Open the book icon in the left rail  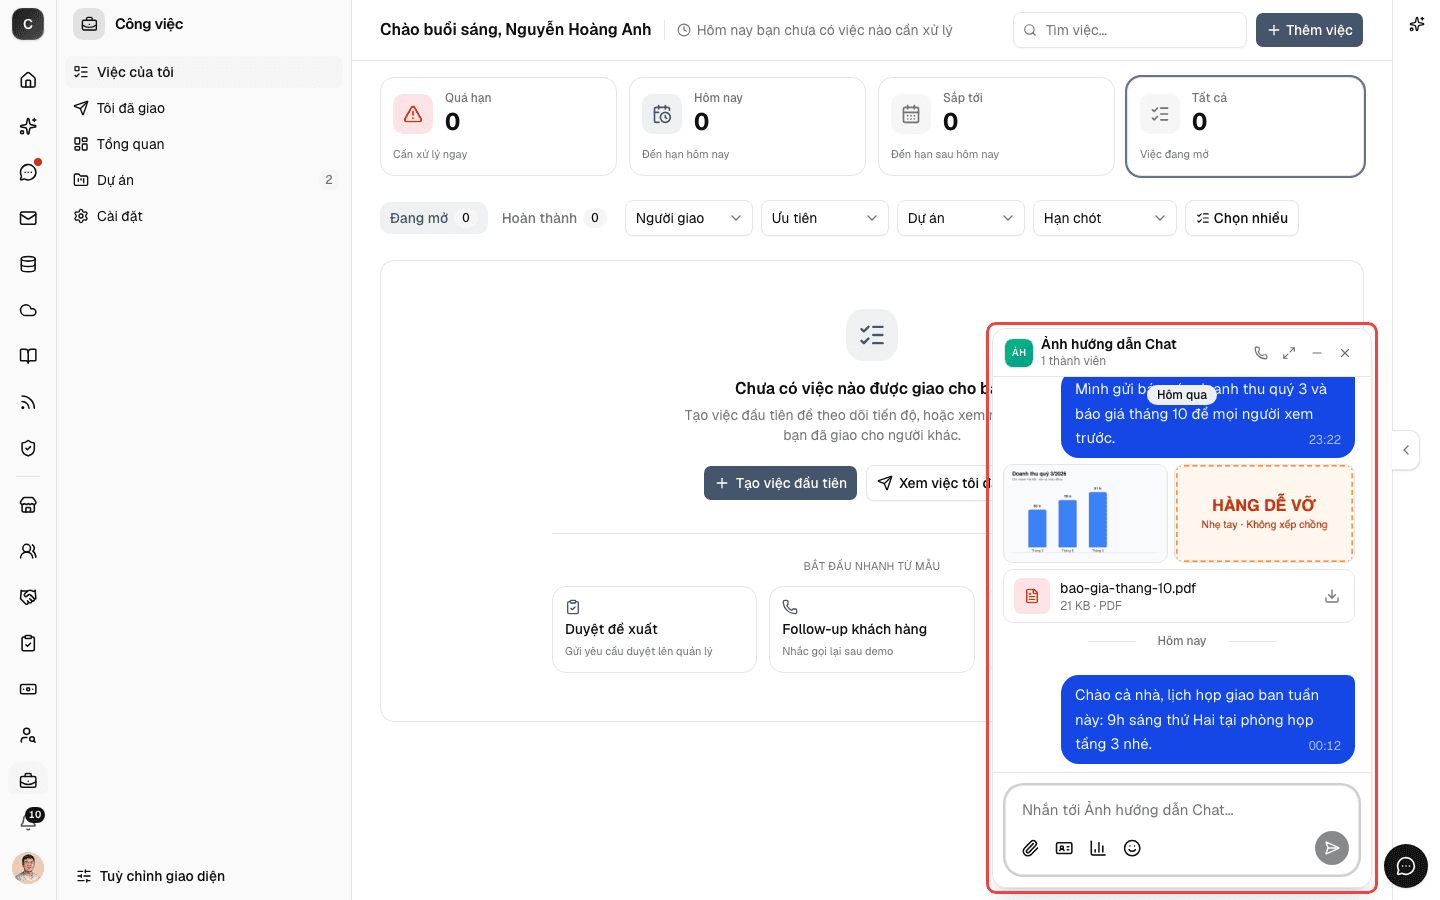28,356
